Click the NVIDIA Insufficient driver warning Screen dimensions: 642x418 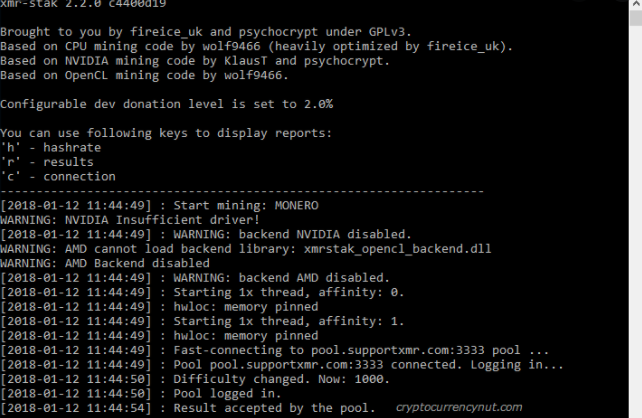[x=132, y=219]
